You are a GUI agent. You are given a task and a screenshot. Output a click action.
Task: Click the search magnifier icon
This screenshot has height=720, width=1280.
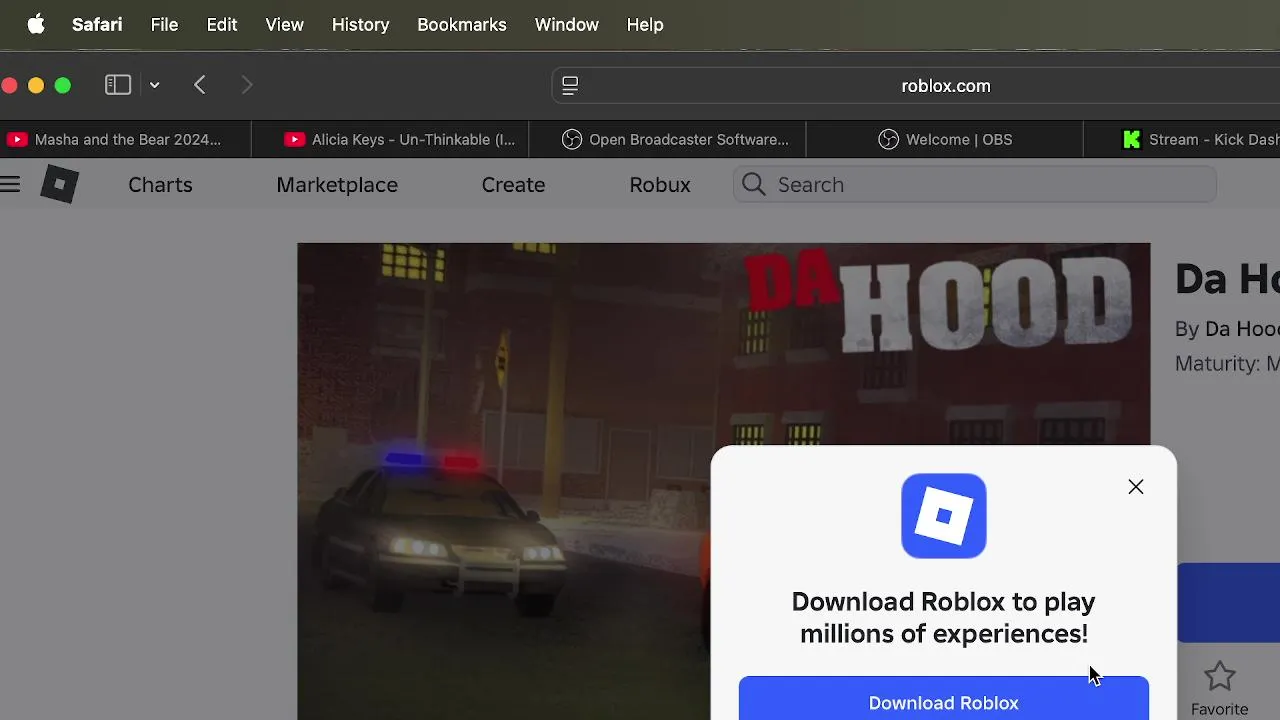(754, 185)
